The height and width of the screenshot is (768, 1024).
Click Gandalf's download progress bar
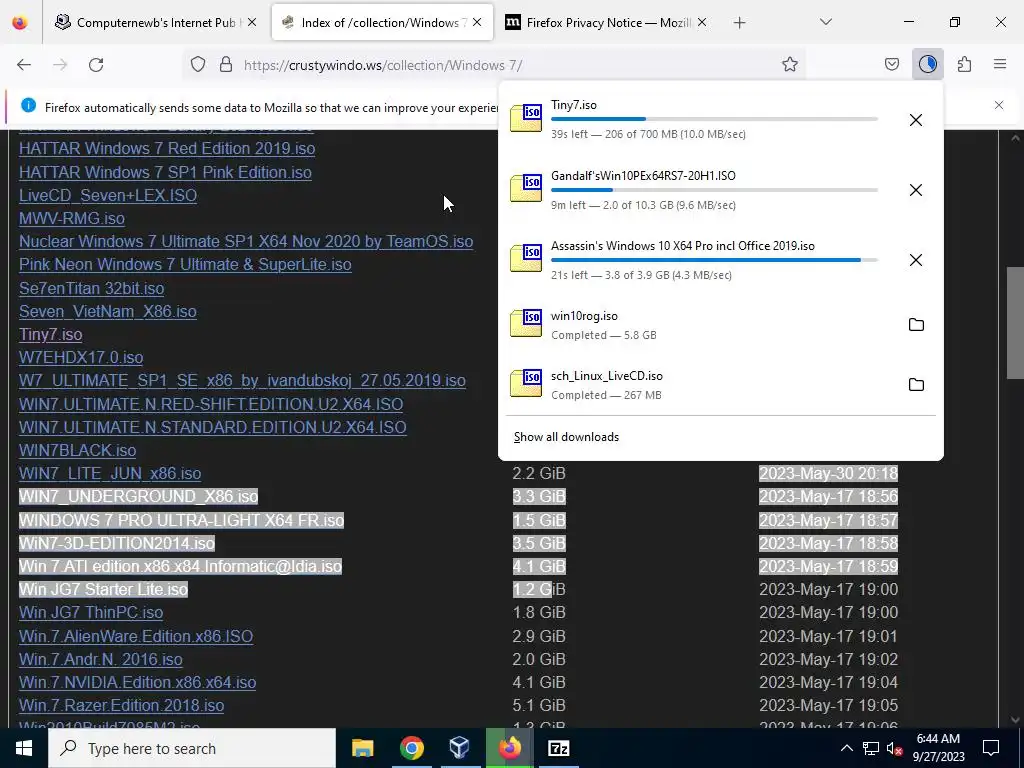(x=714, y=190)
